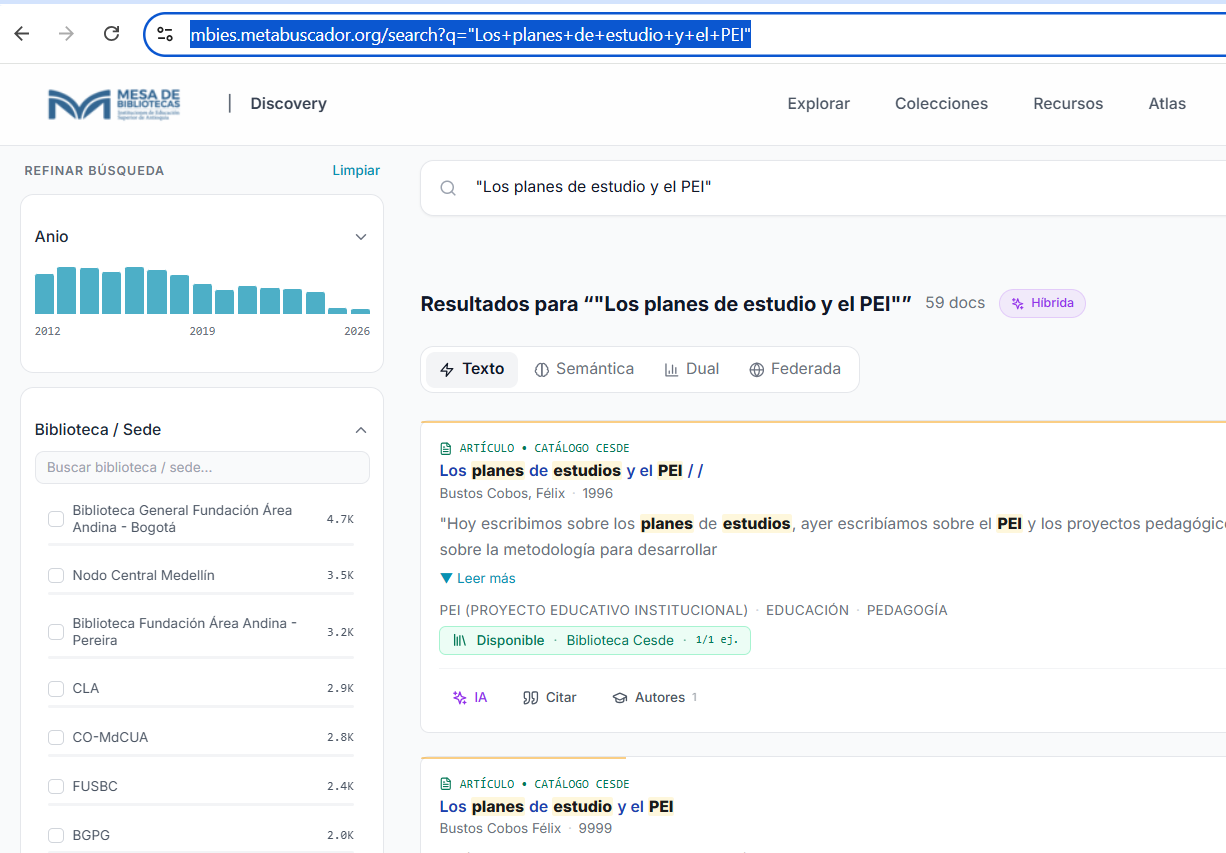Click the tallest 2013 bar in Anio histogram
The image size is (1226, 853).
pos(66,291)
